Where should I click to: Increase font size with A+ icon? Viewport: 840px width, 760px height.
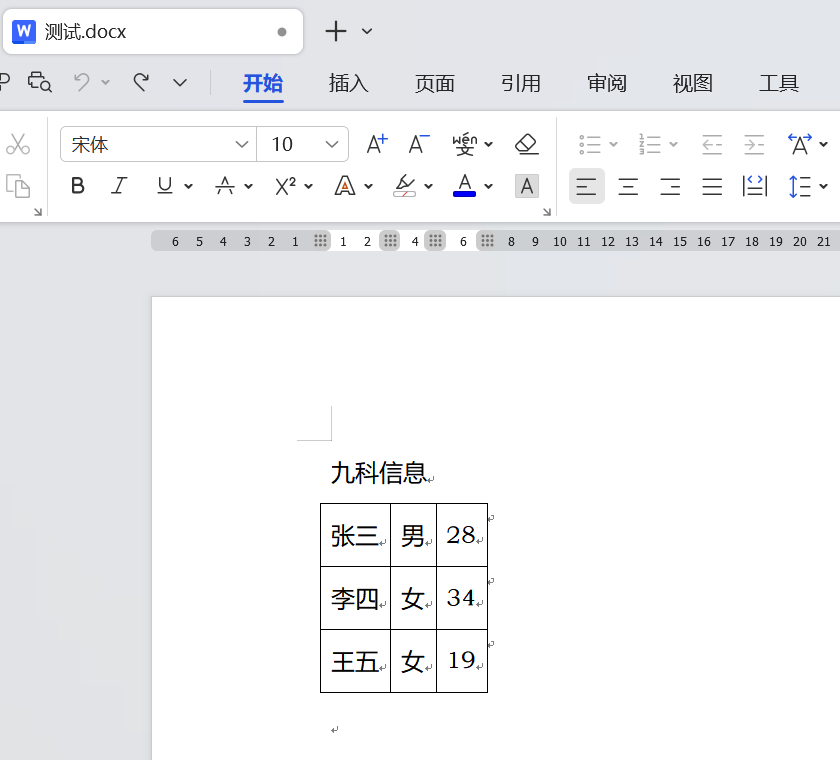pyautogui.click(x=376, y=144)
